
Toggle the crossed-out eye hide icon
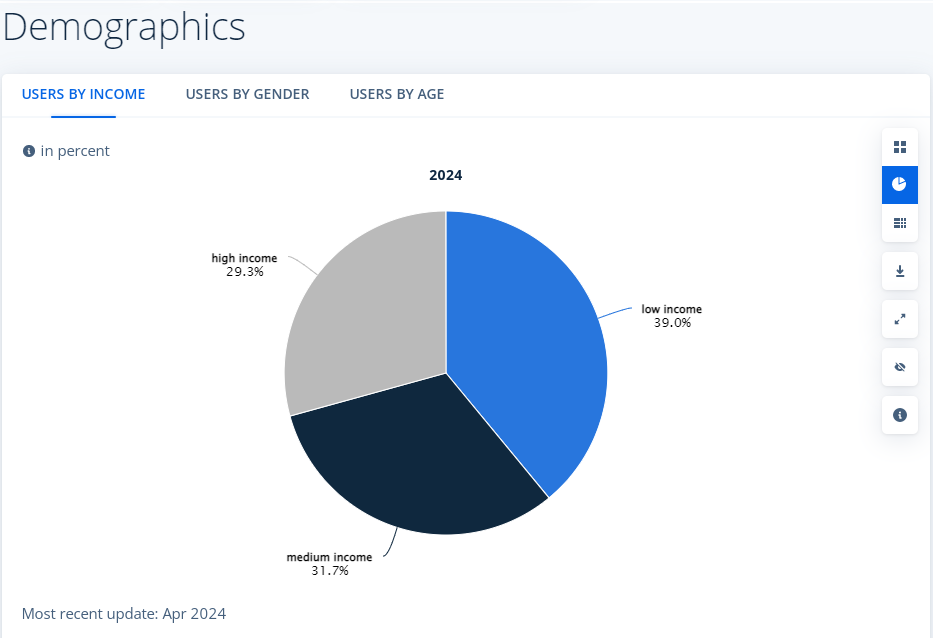coord(899,367)
